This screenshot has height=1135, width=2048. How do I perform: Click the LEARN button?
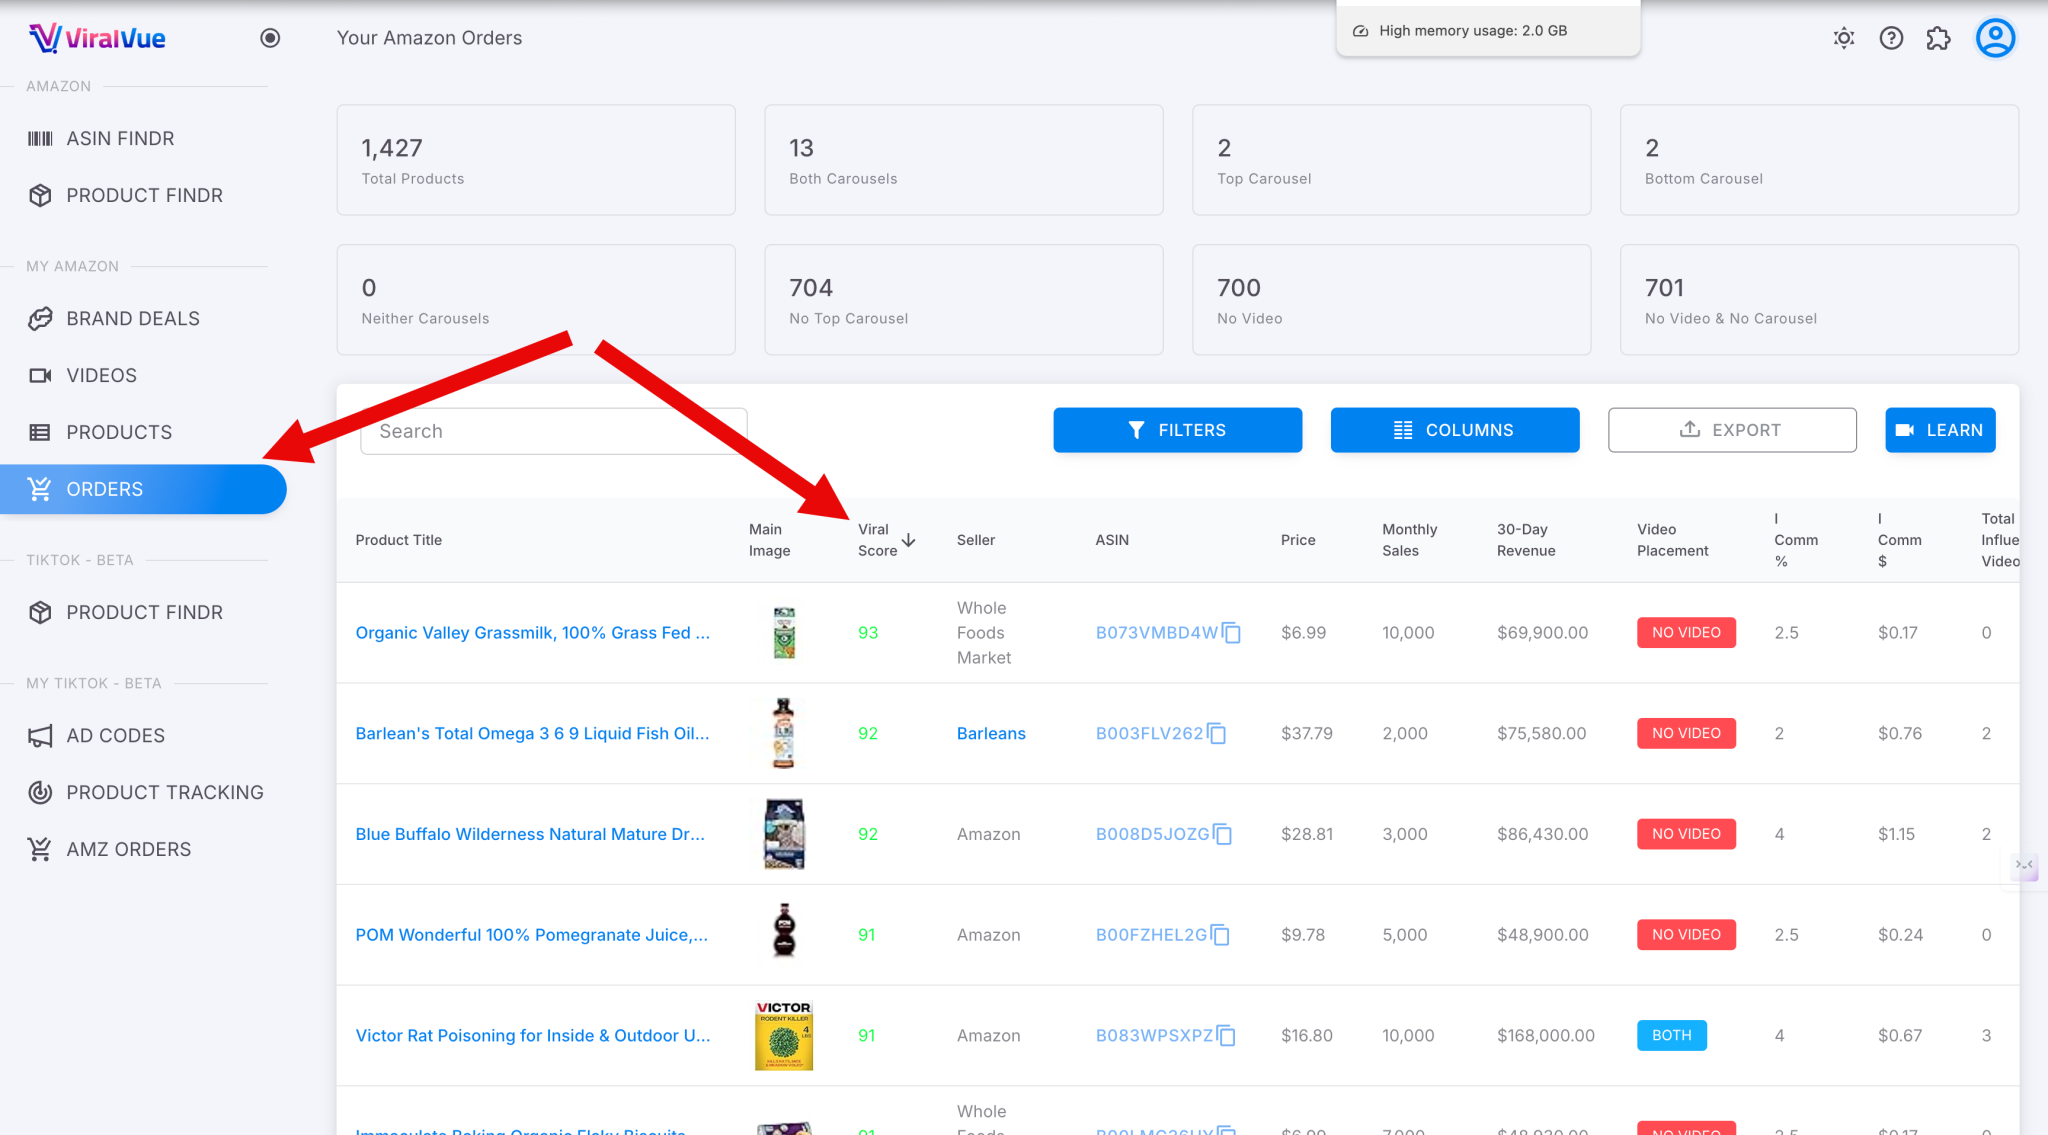coord(1939,430)
